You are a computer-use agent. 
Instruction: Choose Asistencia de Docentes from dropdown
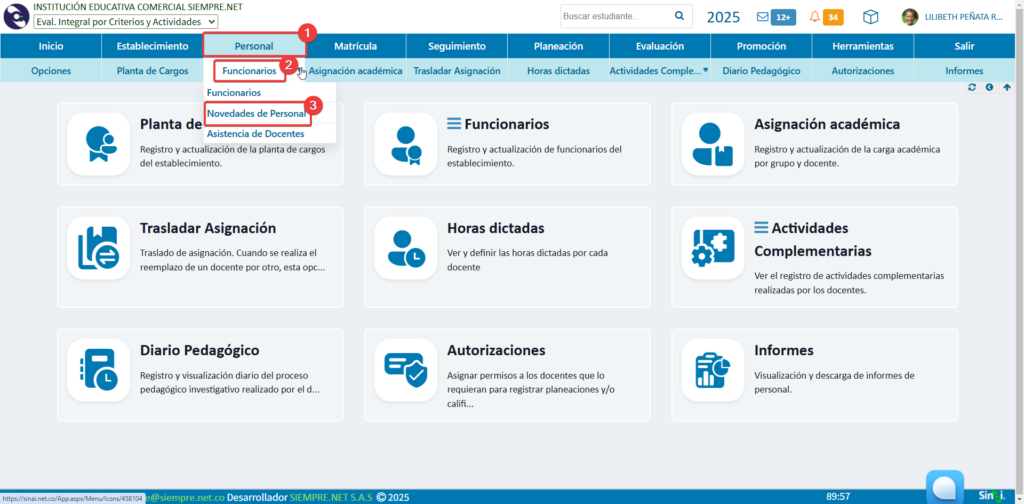coord(255,133)
